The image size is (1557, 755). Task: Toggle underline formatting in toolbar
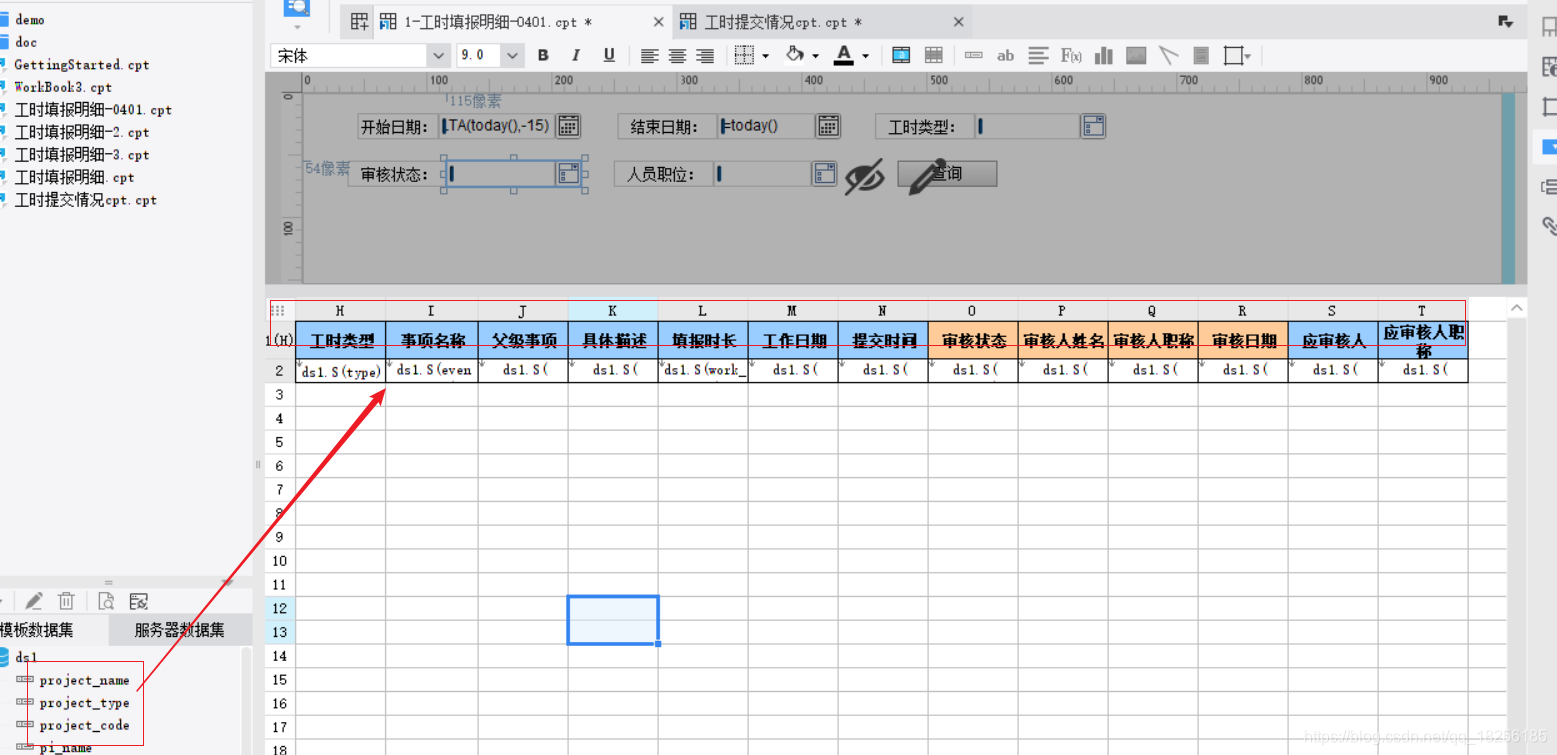(609, 55)
